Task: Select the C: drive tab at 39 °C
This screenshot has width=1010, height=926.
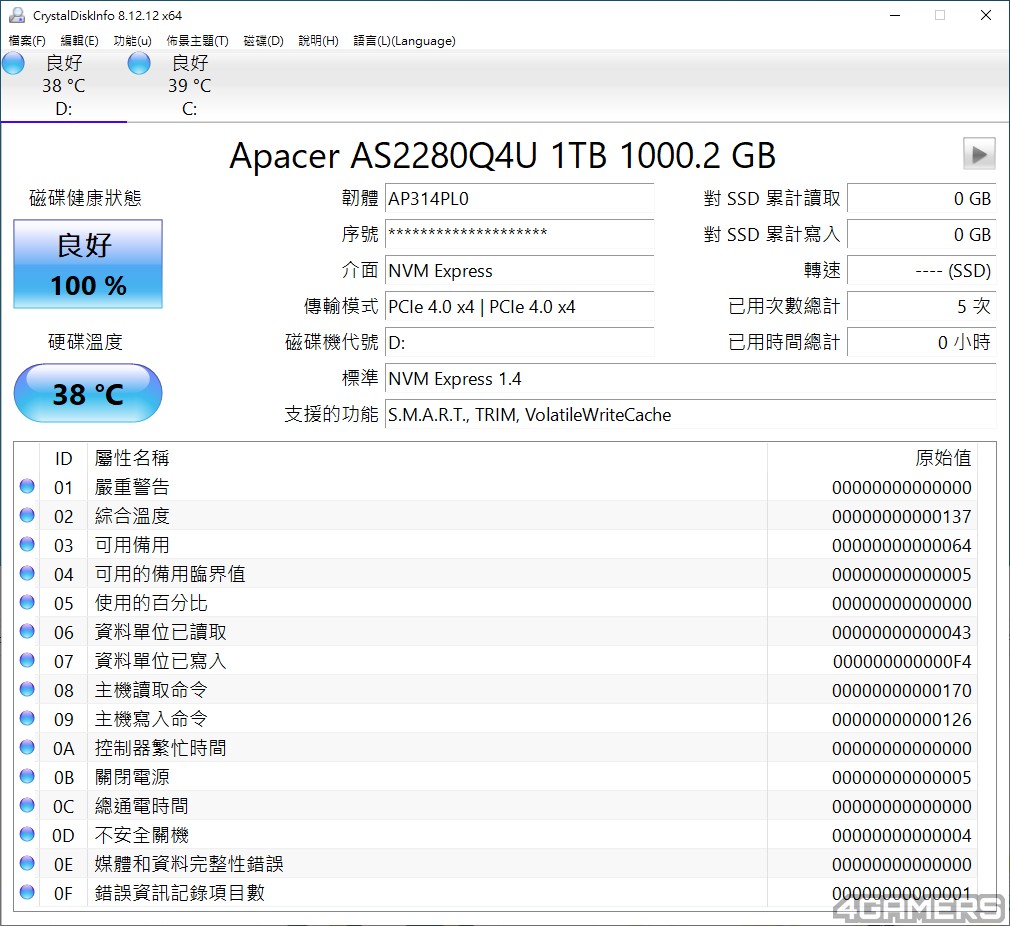Action: coord(189,86)
